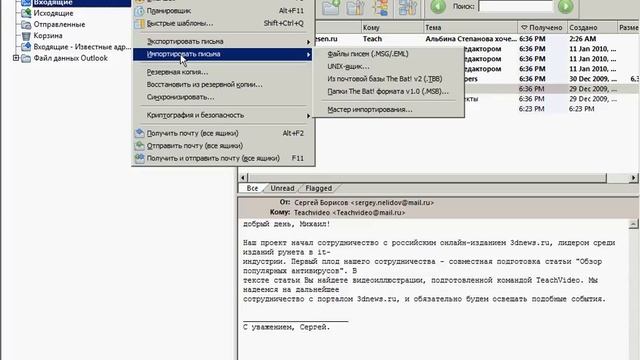
Task: Click the message body scroll-up arrow
Action: tap(633, 224)
